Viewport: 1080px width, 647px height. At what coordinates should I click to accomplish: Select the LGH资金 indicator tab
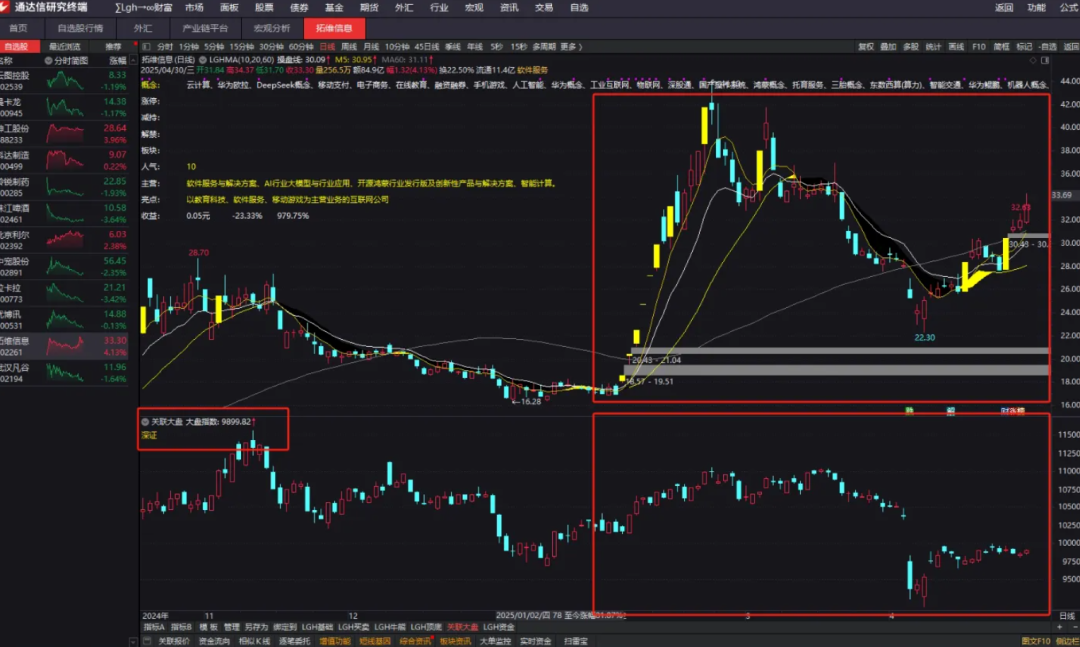[x=499, y=627]
